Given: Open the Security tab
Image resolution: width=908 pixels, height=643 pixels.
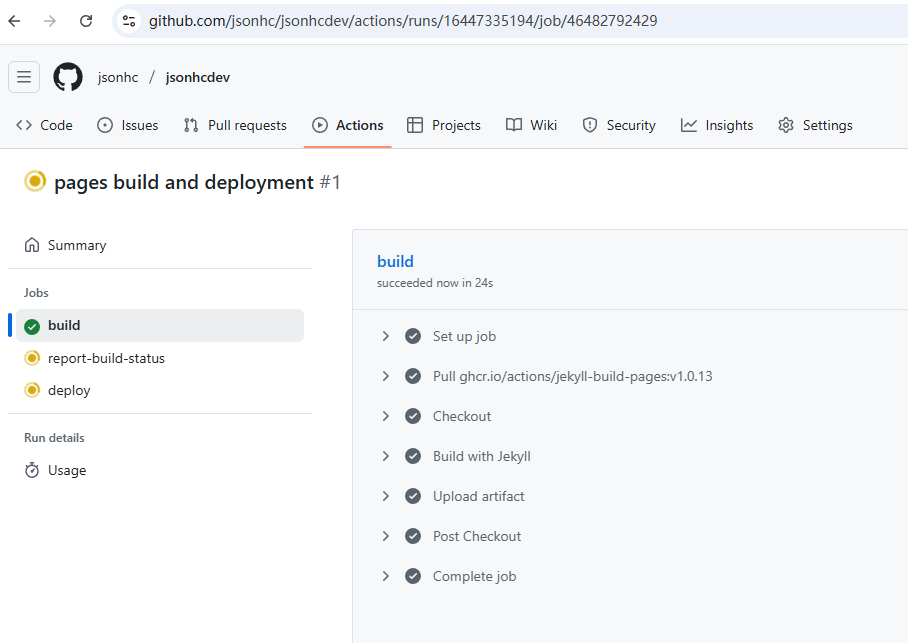Looking at the screenshot, I should coord(618,125).
